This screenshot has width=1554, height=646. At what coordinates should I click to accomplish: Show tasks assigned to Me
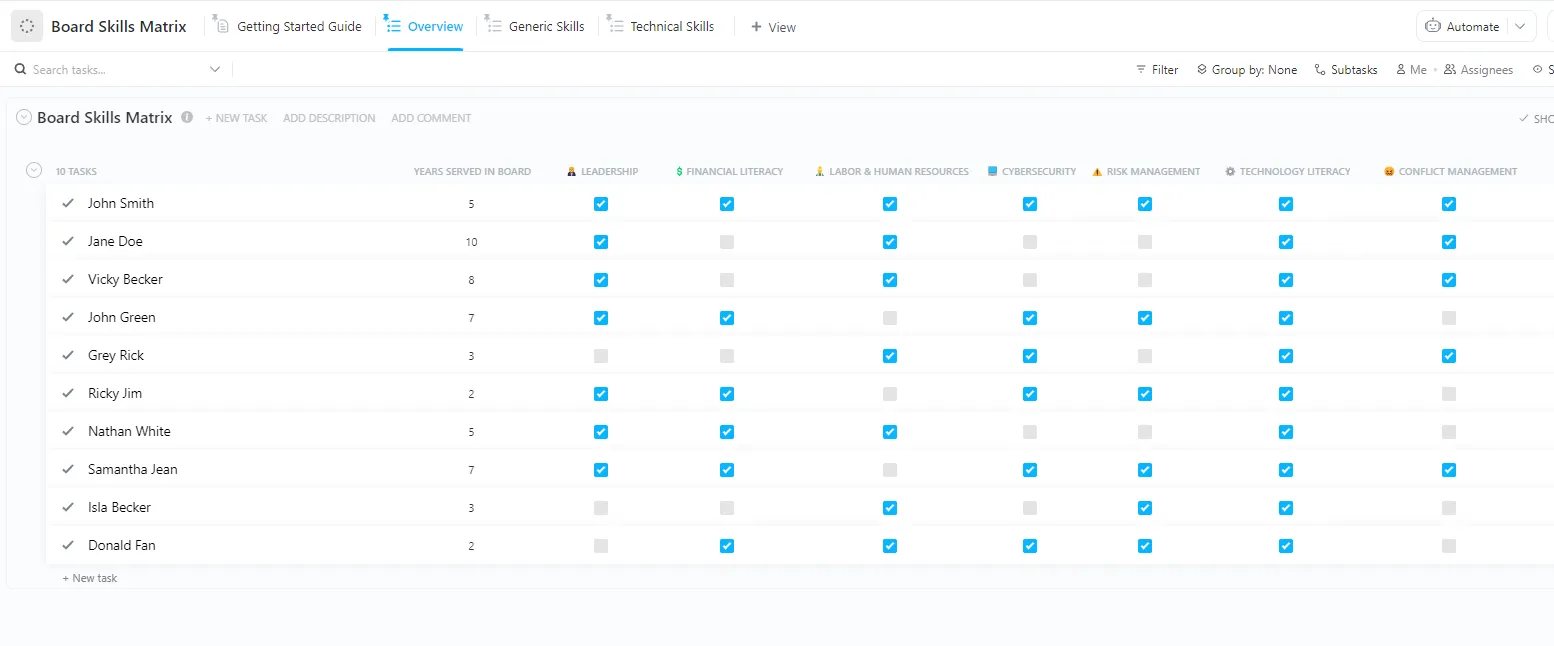click(1411, 70)
